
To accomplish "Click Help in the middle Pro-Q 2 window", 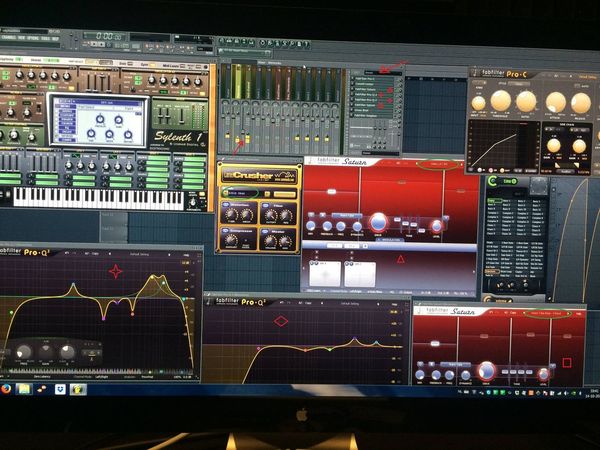I will 395,305.
